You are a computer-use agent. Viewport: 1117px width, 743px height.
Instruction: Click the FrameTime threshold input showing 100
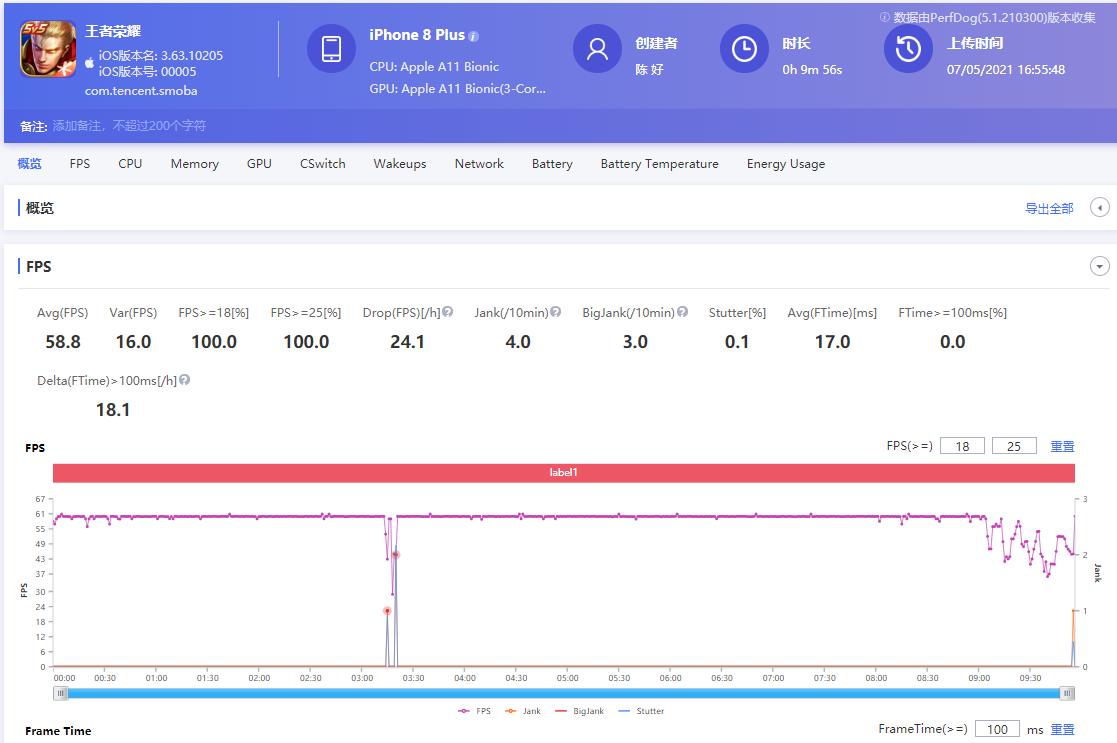[x=996, y=729]
